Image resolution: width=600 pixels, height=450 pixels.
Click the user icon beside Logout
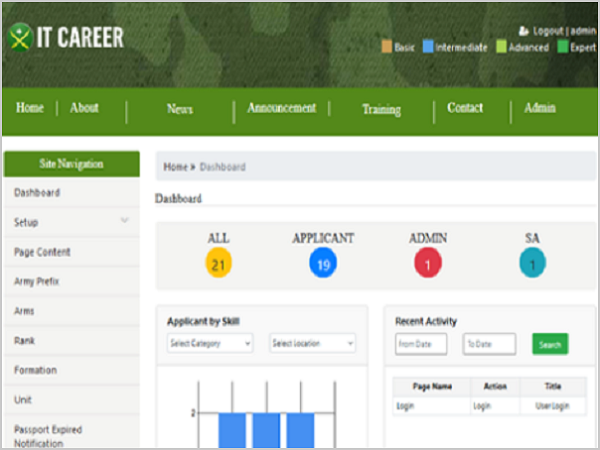click(523, 31)
